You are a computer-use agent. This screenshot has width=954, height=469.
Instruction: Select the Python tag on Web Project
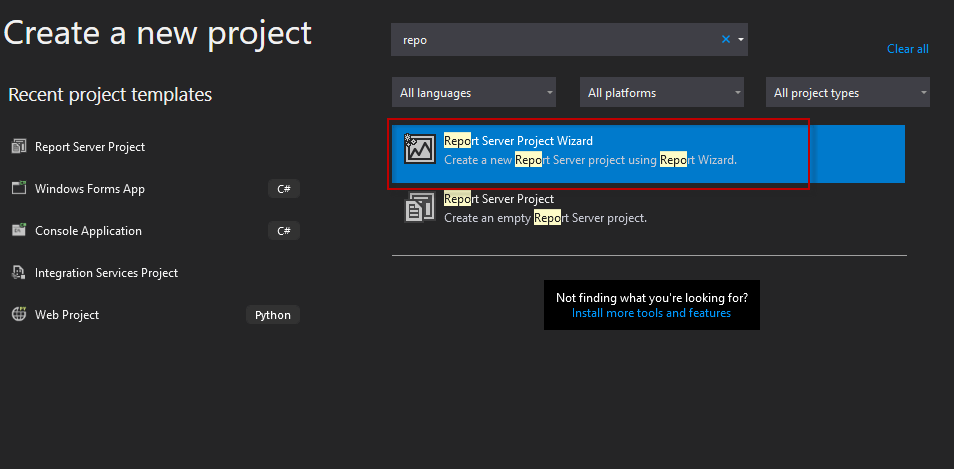pyautogui.click(x=272, y=315)
